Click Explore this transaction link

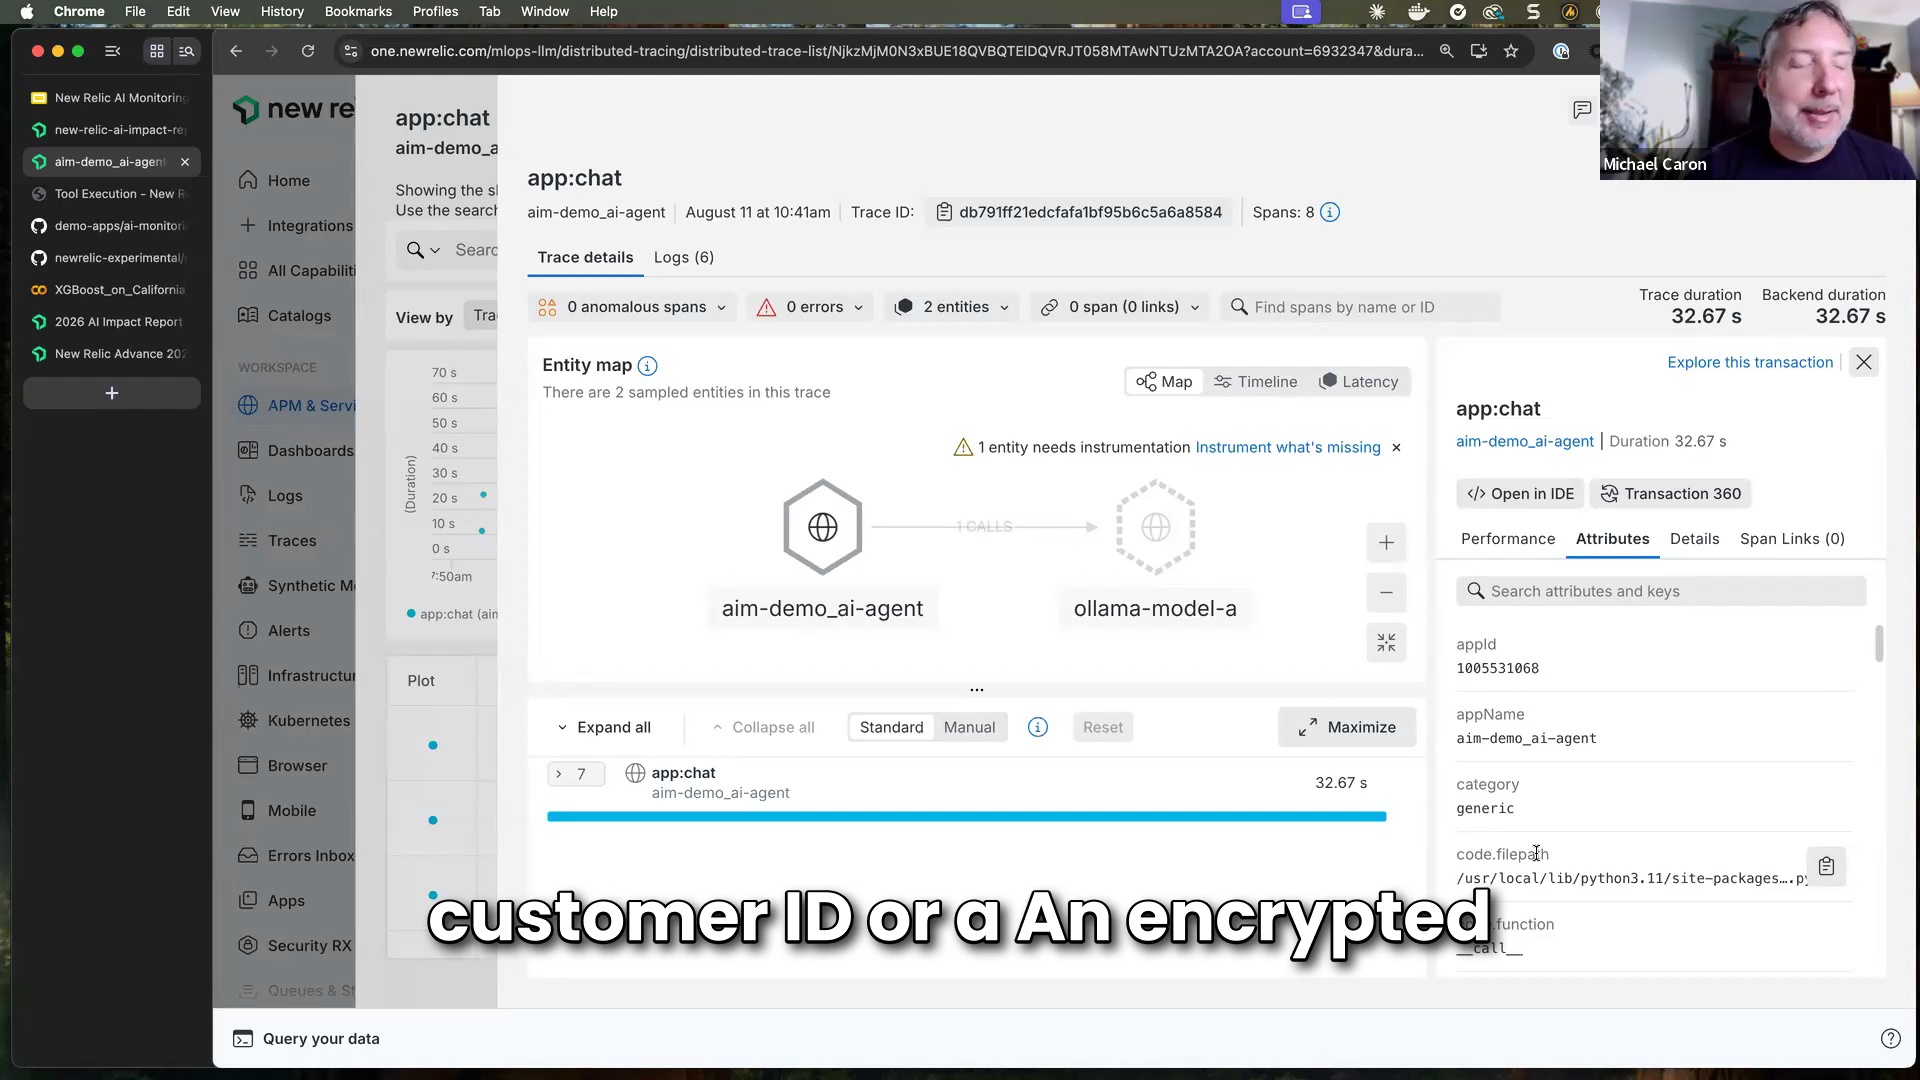(x=1750, y=363)
